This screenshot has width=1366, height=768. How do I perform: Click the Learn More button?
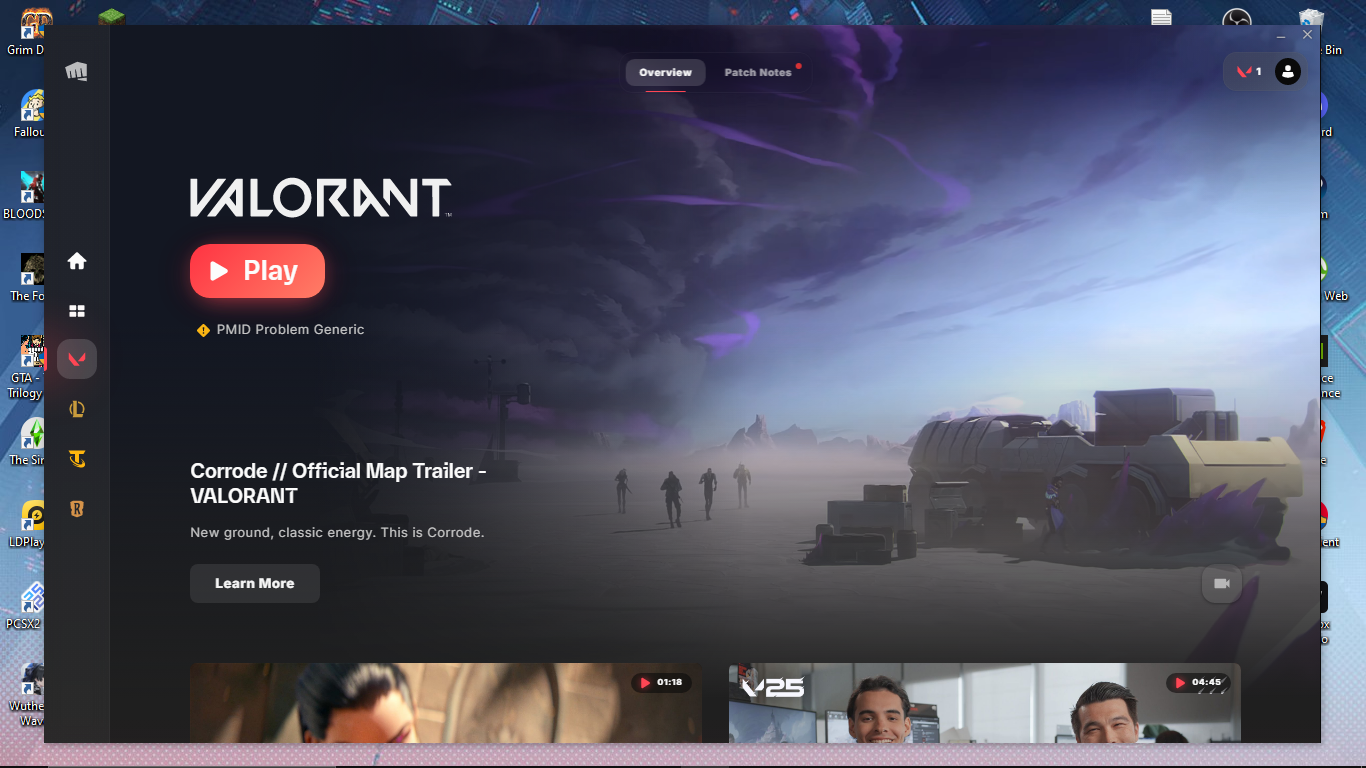[255, 583]
